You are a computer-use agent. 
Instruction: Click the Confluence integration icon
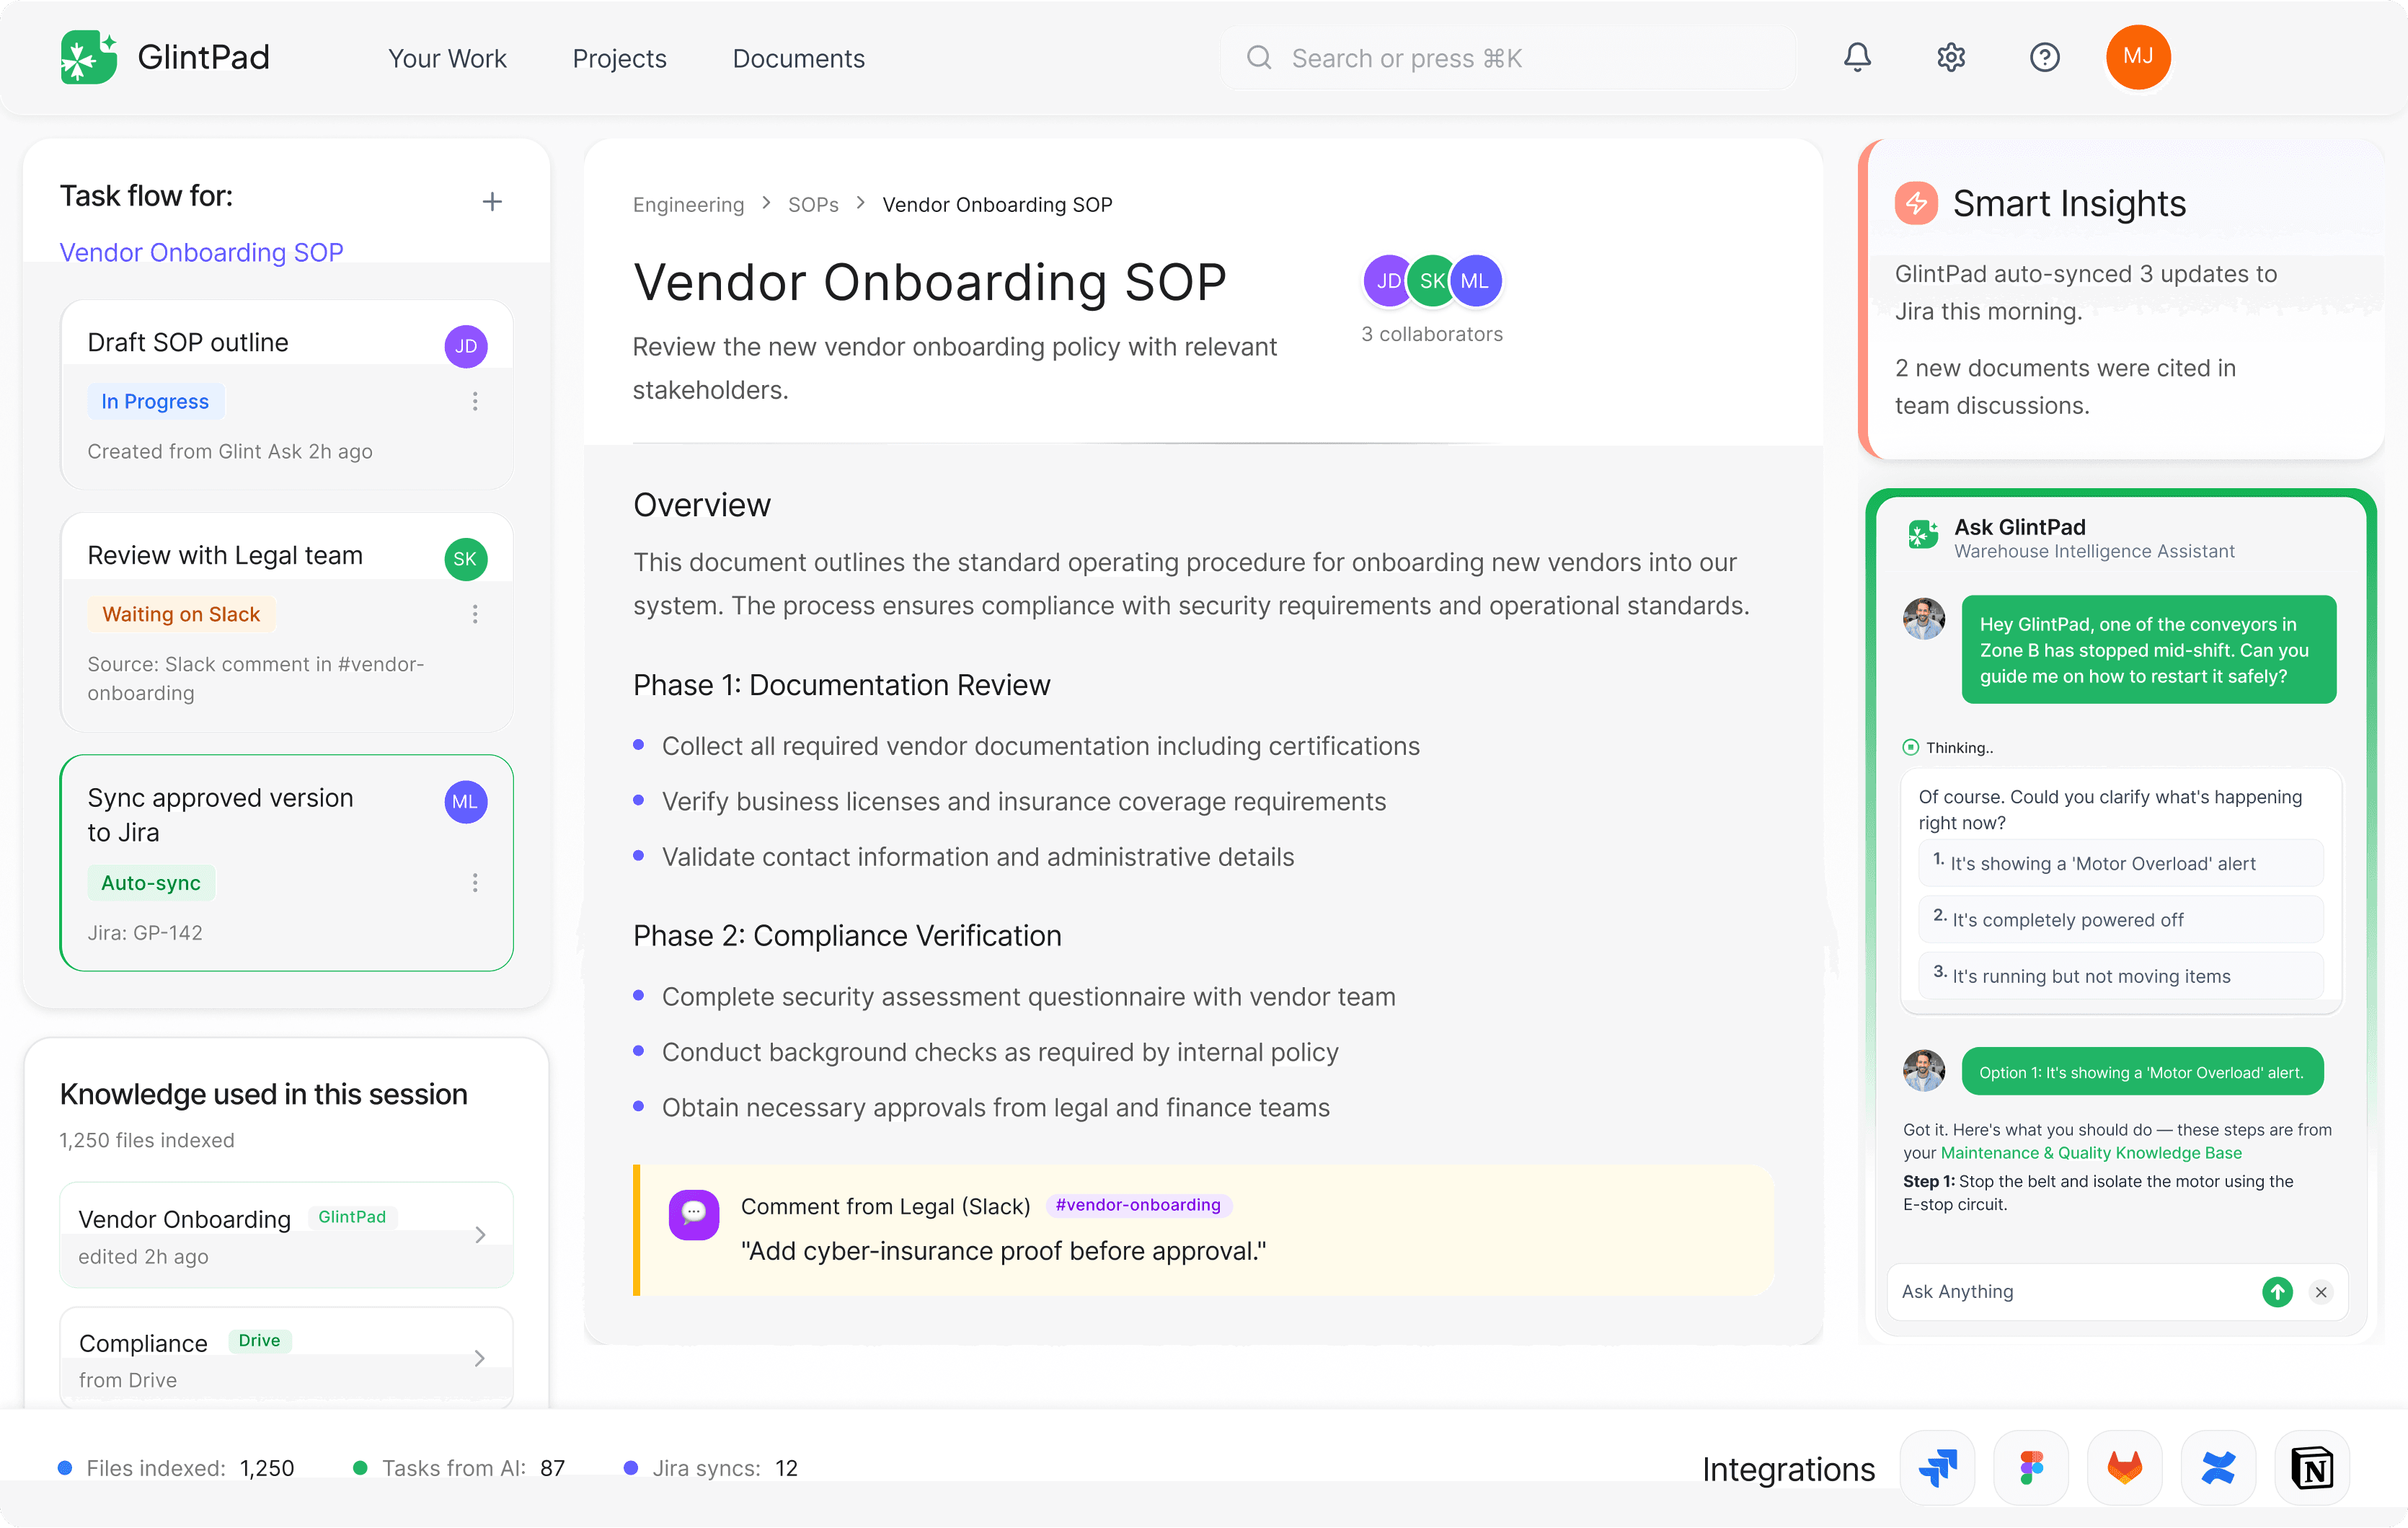click(x=2218, y=1468)
